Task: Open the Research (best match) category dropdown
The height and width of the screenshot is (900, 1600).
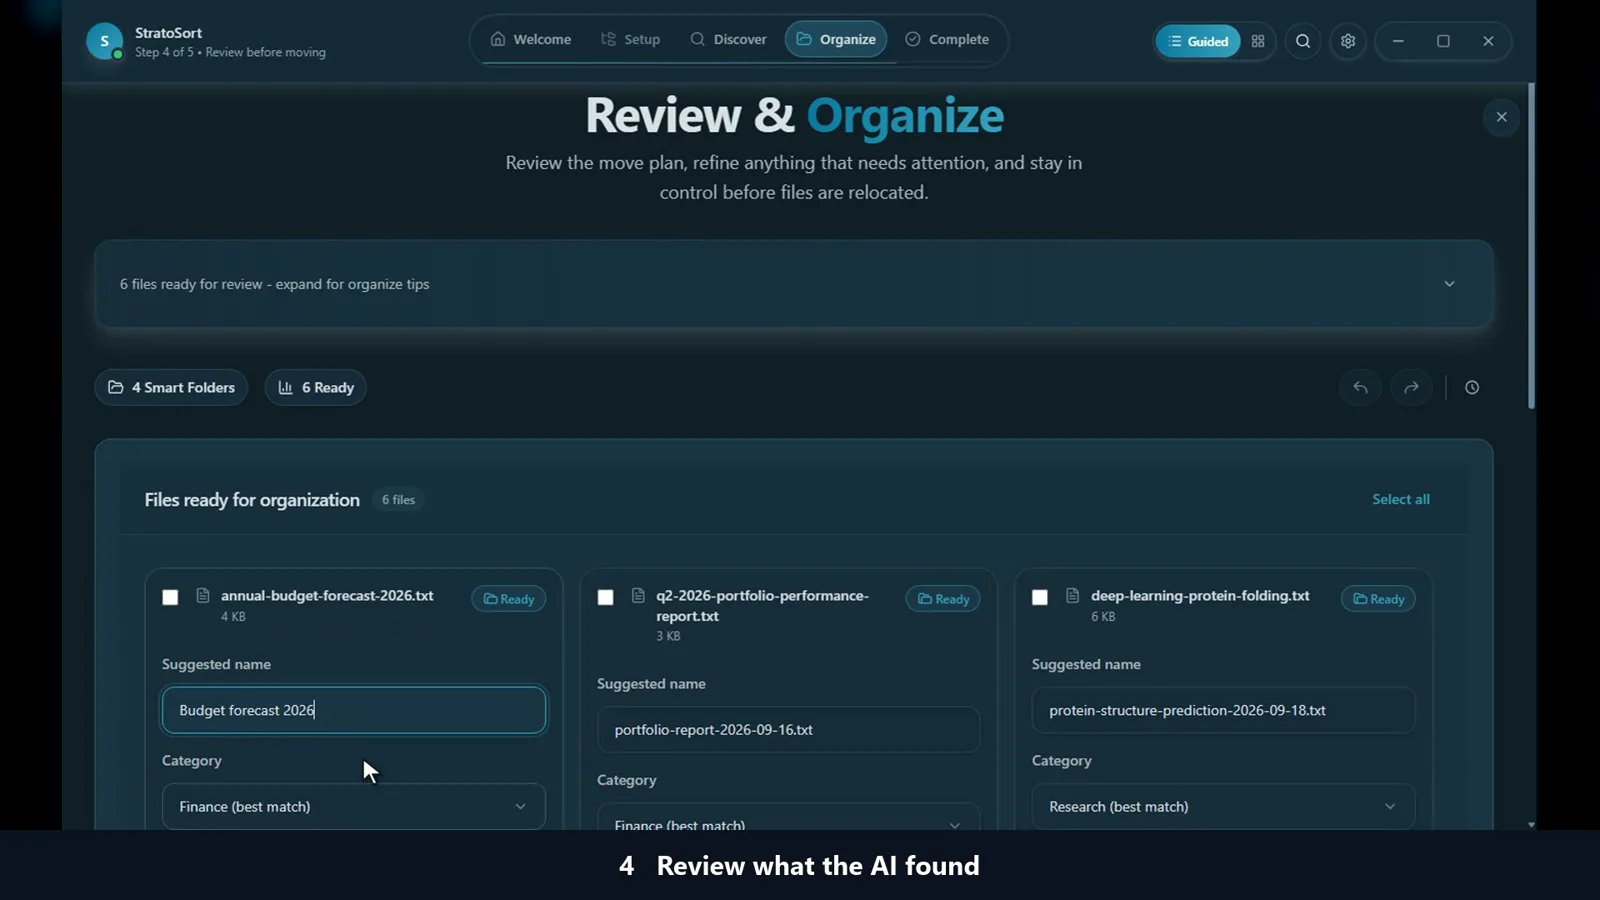Action: (1223, 806)
